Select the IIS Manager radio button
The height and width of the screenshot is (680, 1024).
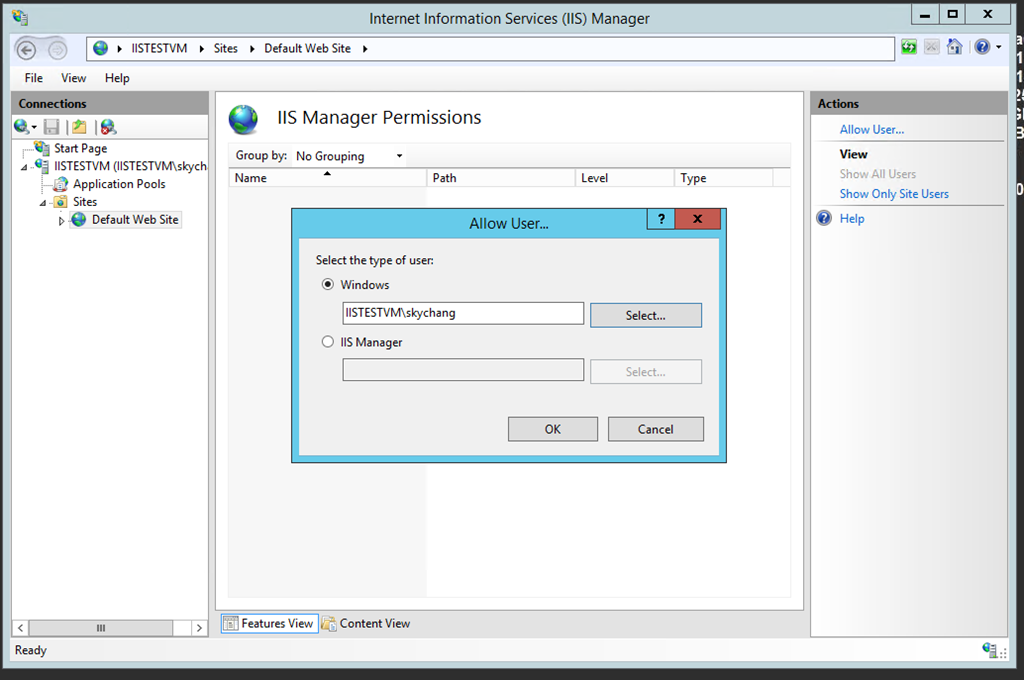[328, 342]
